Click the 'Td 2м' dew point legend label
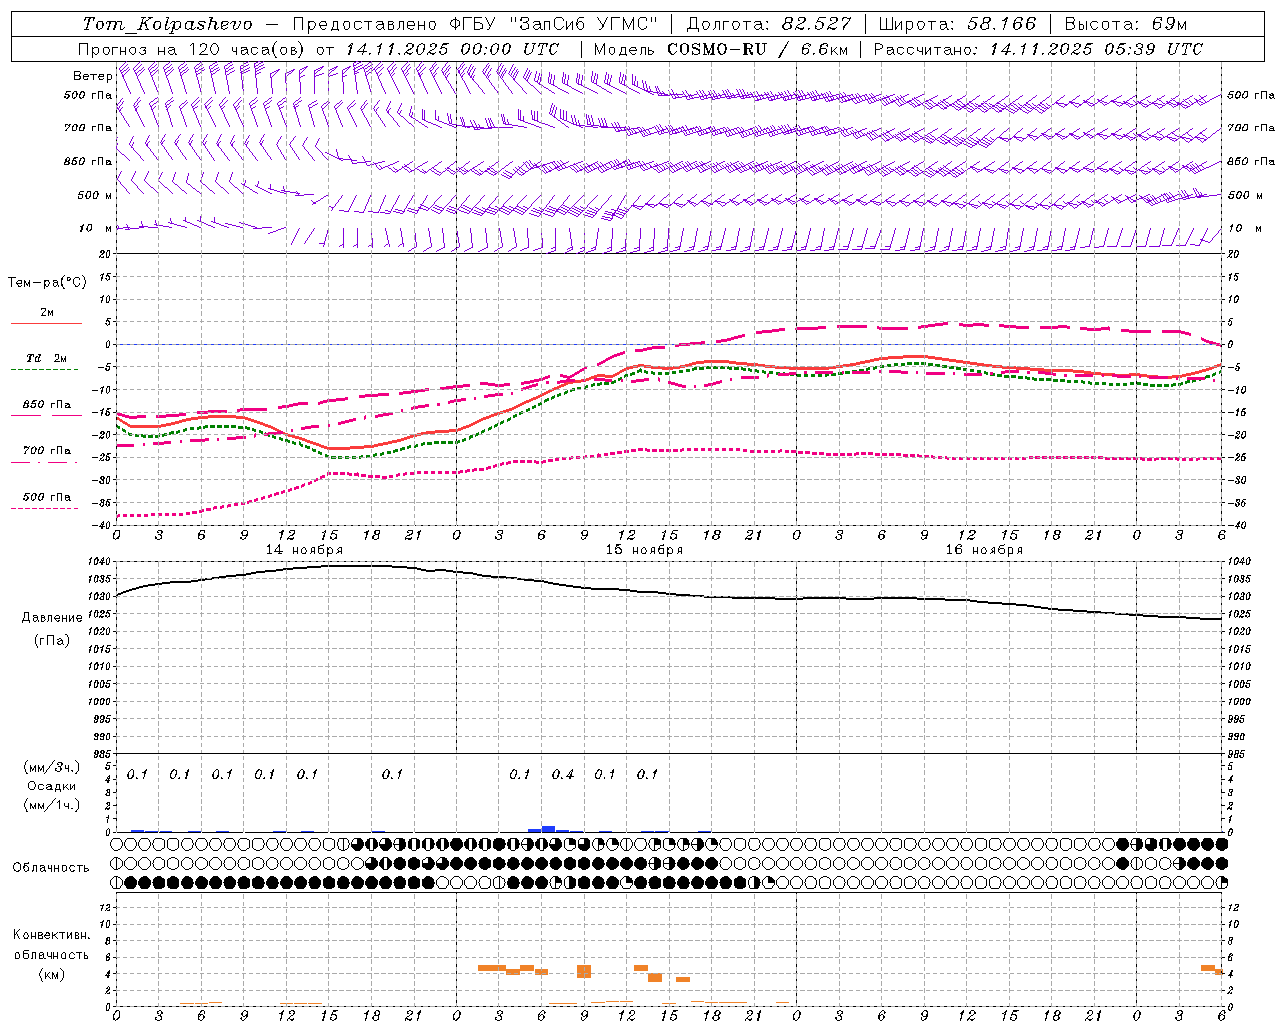1280x1024 pixels. 46,358
